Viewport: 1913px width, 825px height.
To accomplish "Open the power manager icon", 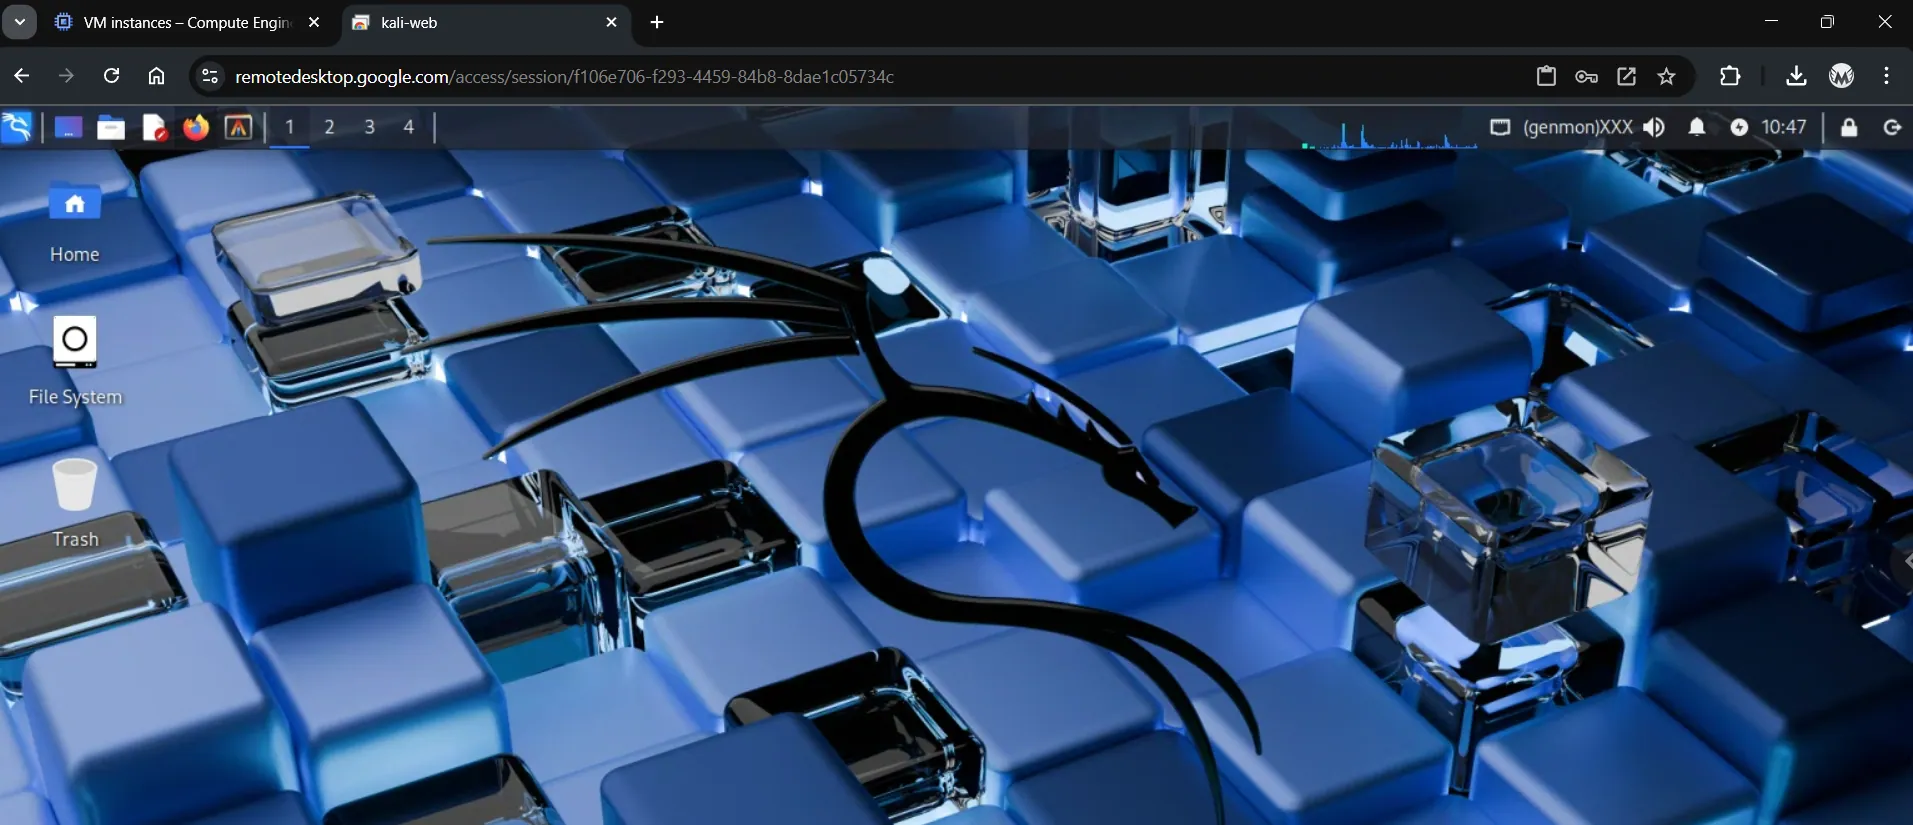I will [x=1739, y=127].
